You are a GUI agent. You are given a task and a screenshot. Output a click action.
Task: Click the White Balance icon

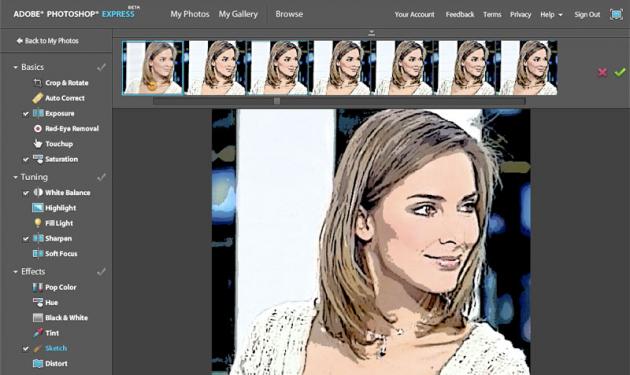point(38,193)
